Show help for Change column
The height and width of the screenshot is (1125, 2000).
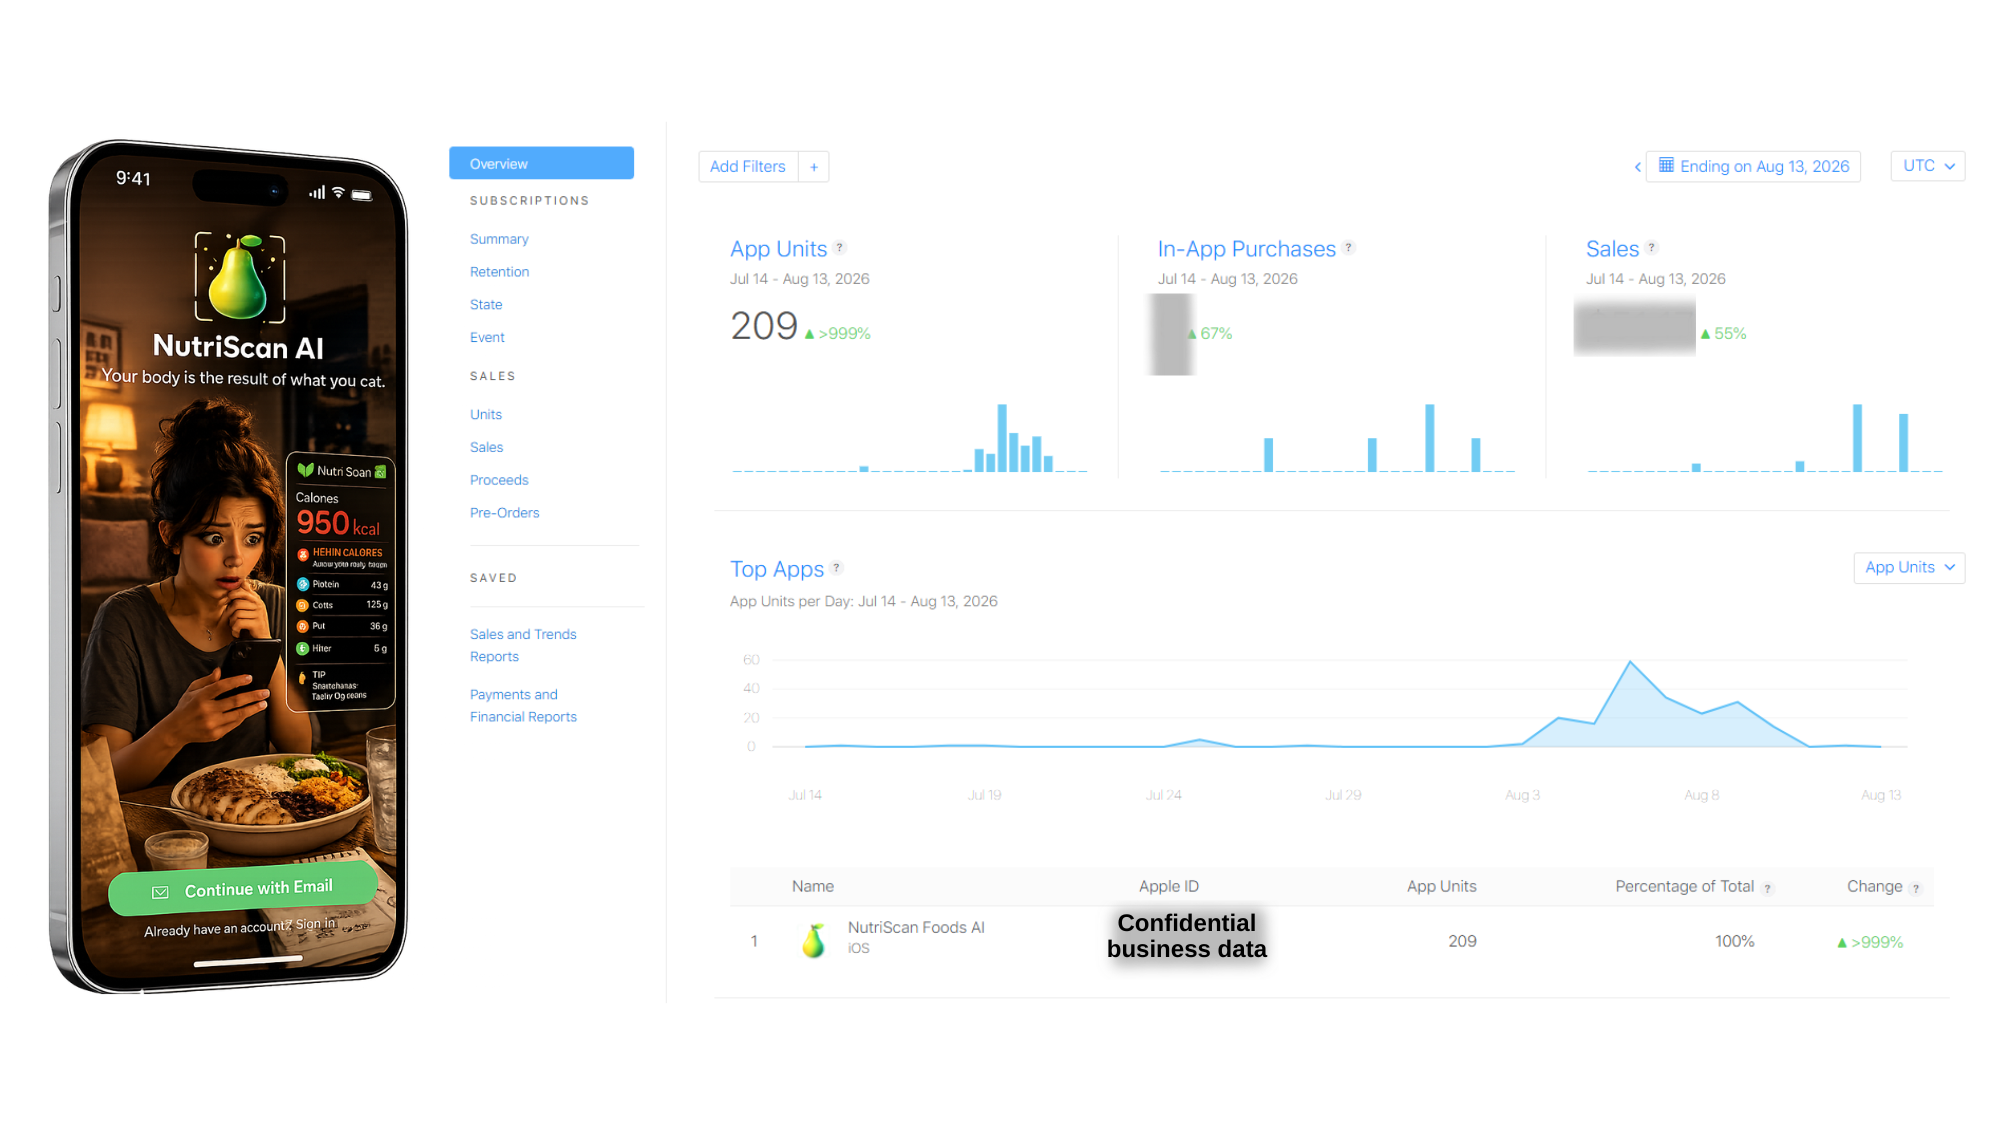tap(1916, 889)
